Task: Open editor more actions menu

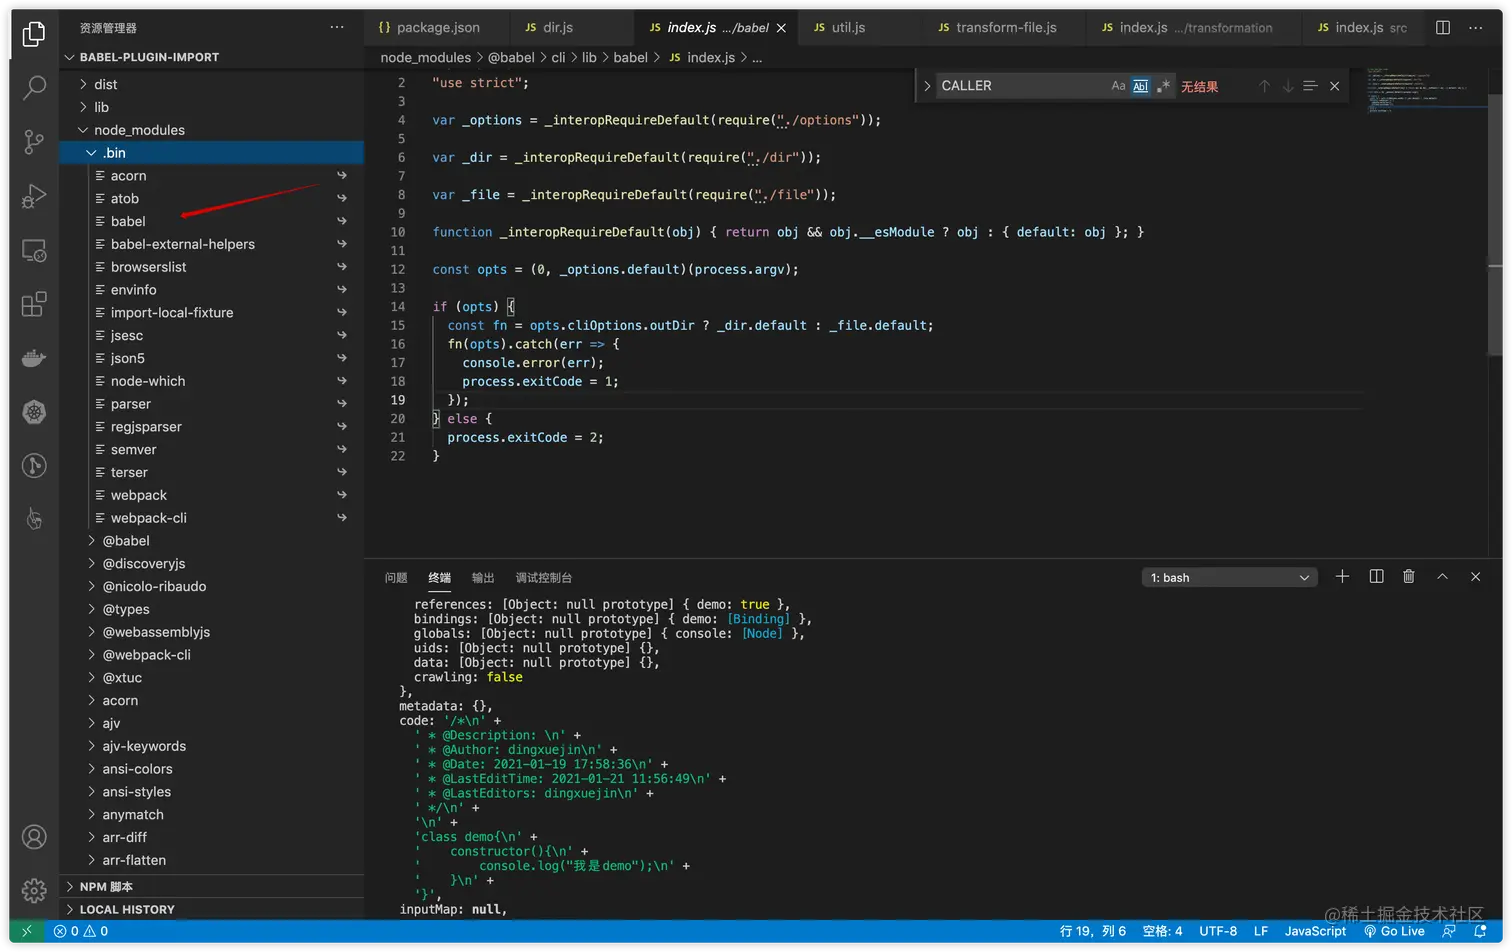Action: (1476, 27)
